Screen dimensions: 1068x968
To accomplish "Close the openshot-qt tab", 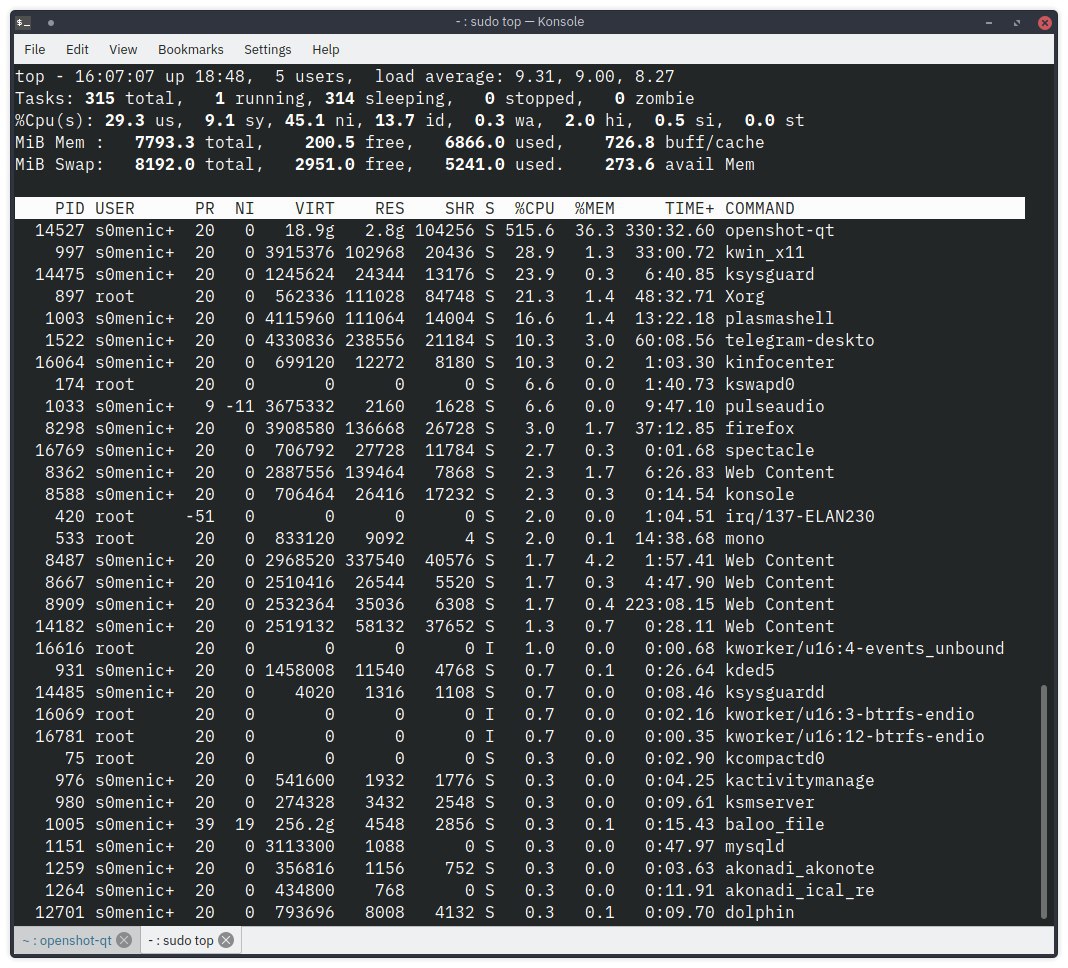I will [x=124, y=940].
